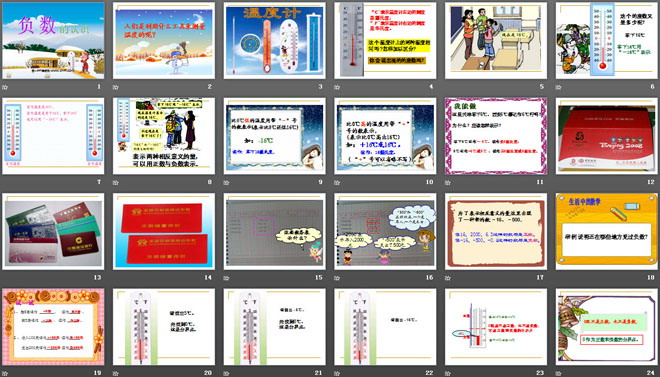Select slide 22 thermometer thumbnail
The width and height of the screenshot is (660, 377).
385,327
